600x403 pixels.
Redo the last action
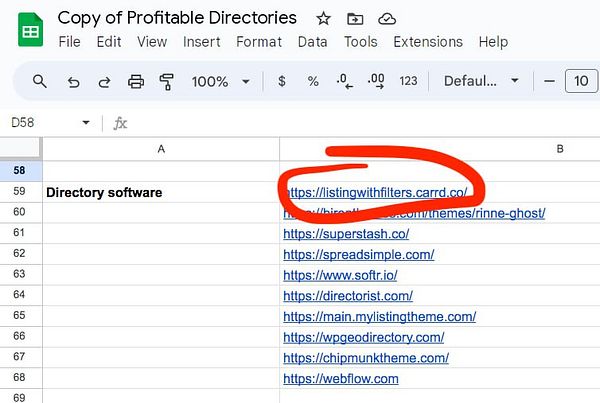coord(104,82)
